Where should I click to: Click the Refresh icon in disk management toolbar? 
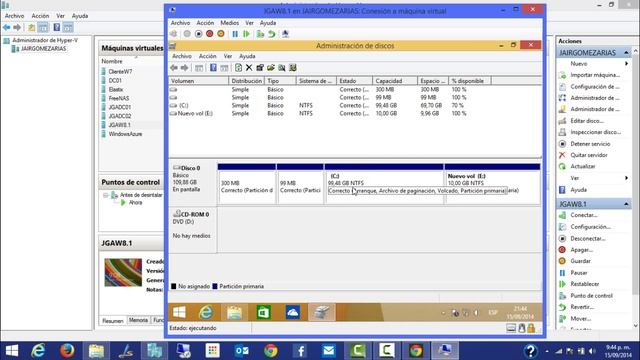point(238,68)
